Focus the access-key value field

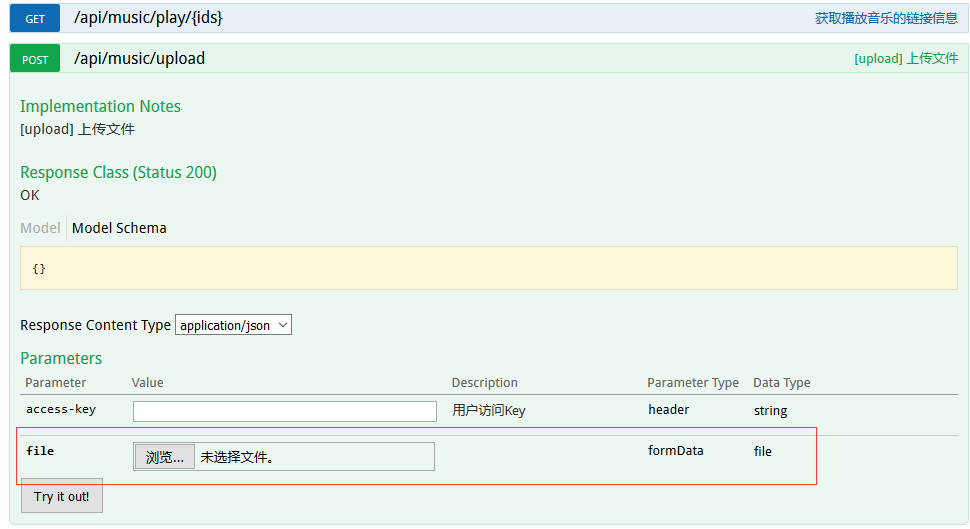point(285,411)
